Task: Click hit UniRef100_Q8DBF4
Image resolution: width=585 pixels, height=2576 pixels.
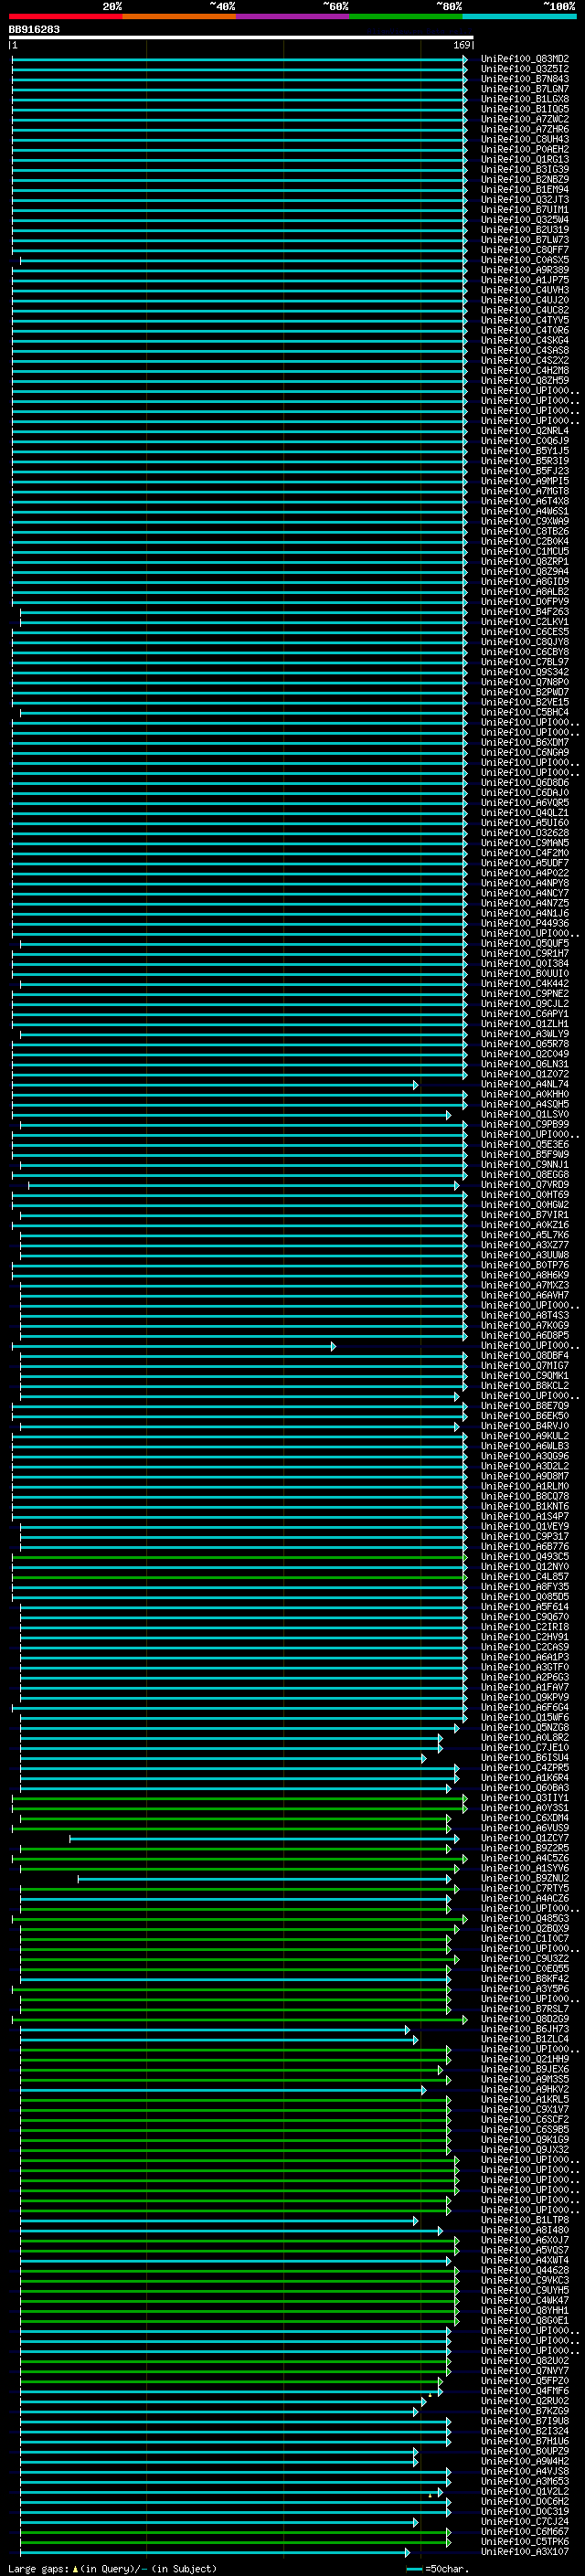Action: click(x=525, y=1356)
